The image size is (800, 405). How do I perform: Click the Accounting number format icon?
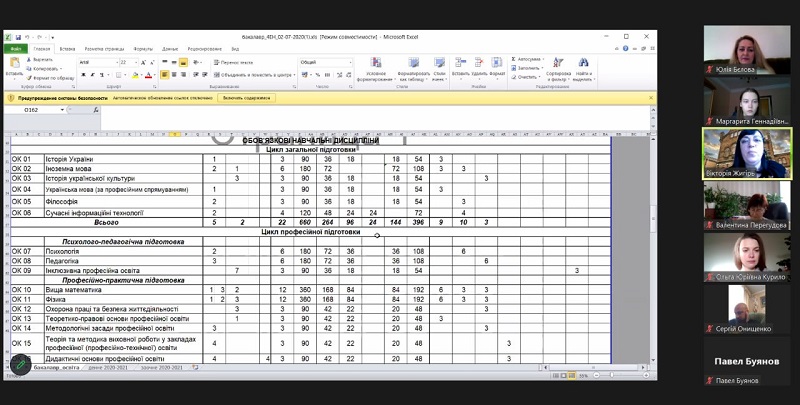[305, 75]
